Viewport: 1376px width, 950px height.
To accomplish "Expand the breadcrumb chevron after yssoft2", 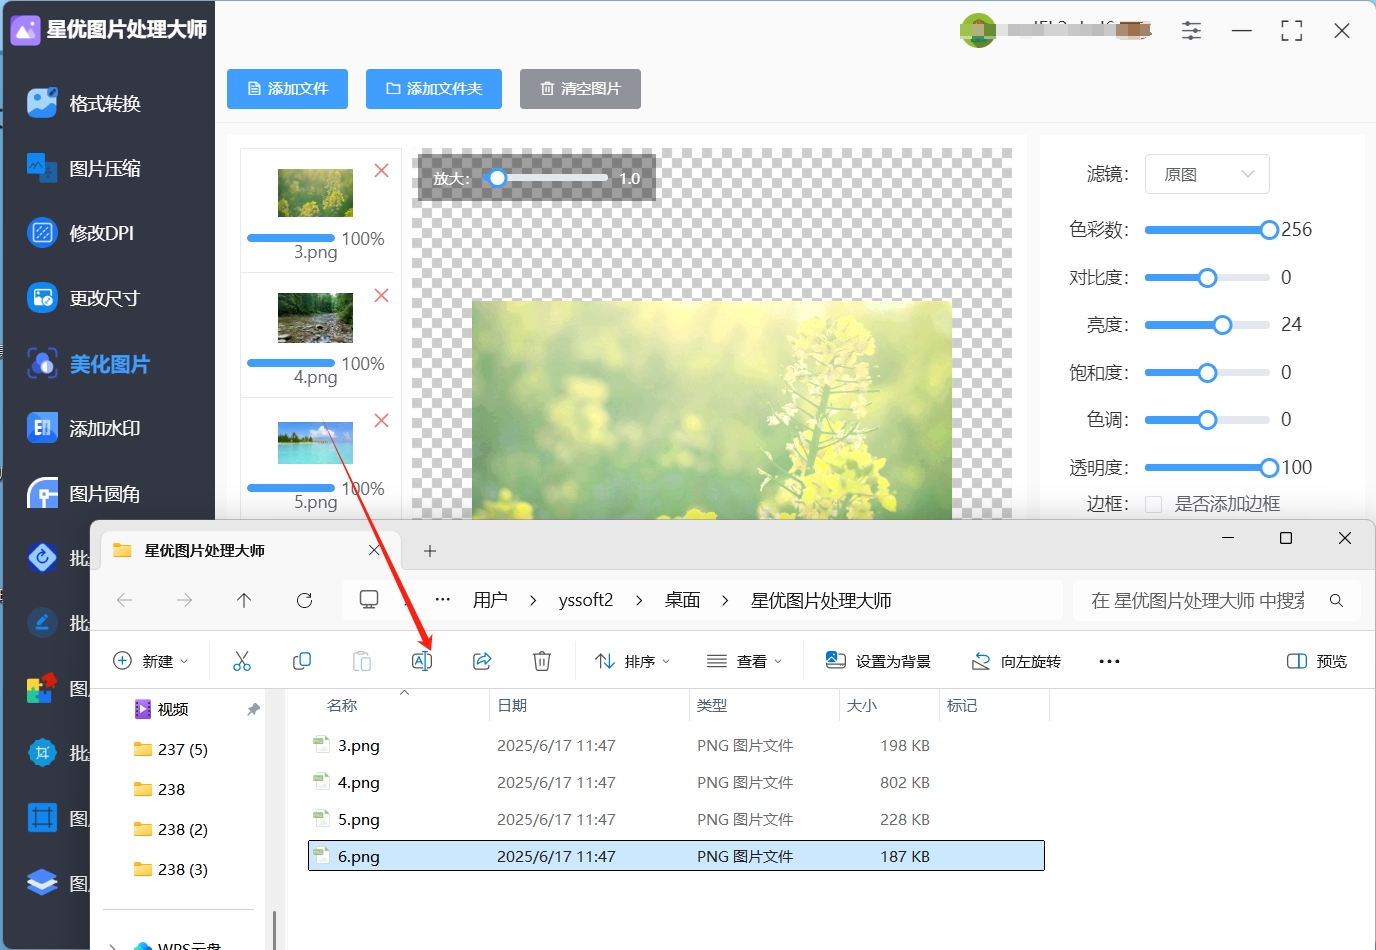I will tap(639, 600).
